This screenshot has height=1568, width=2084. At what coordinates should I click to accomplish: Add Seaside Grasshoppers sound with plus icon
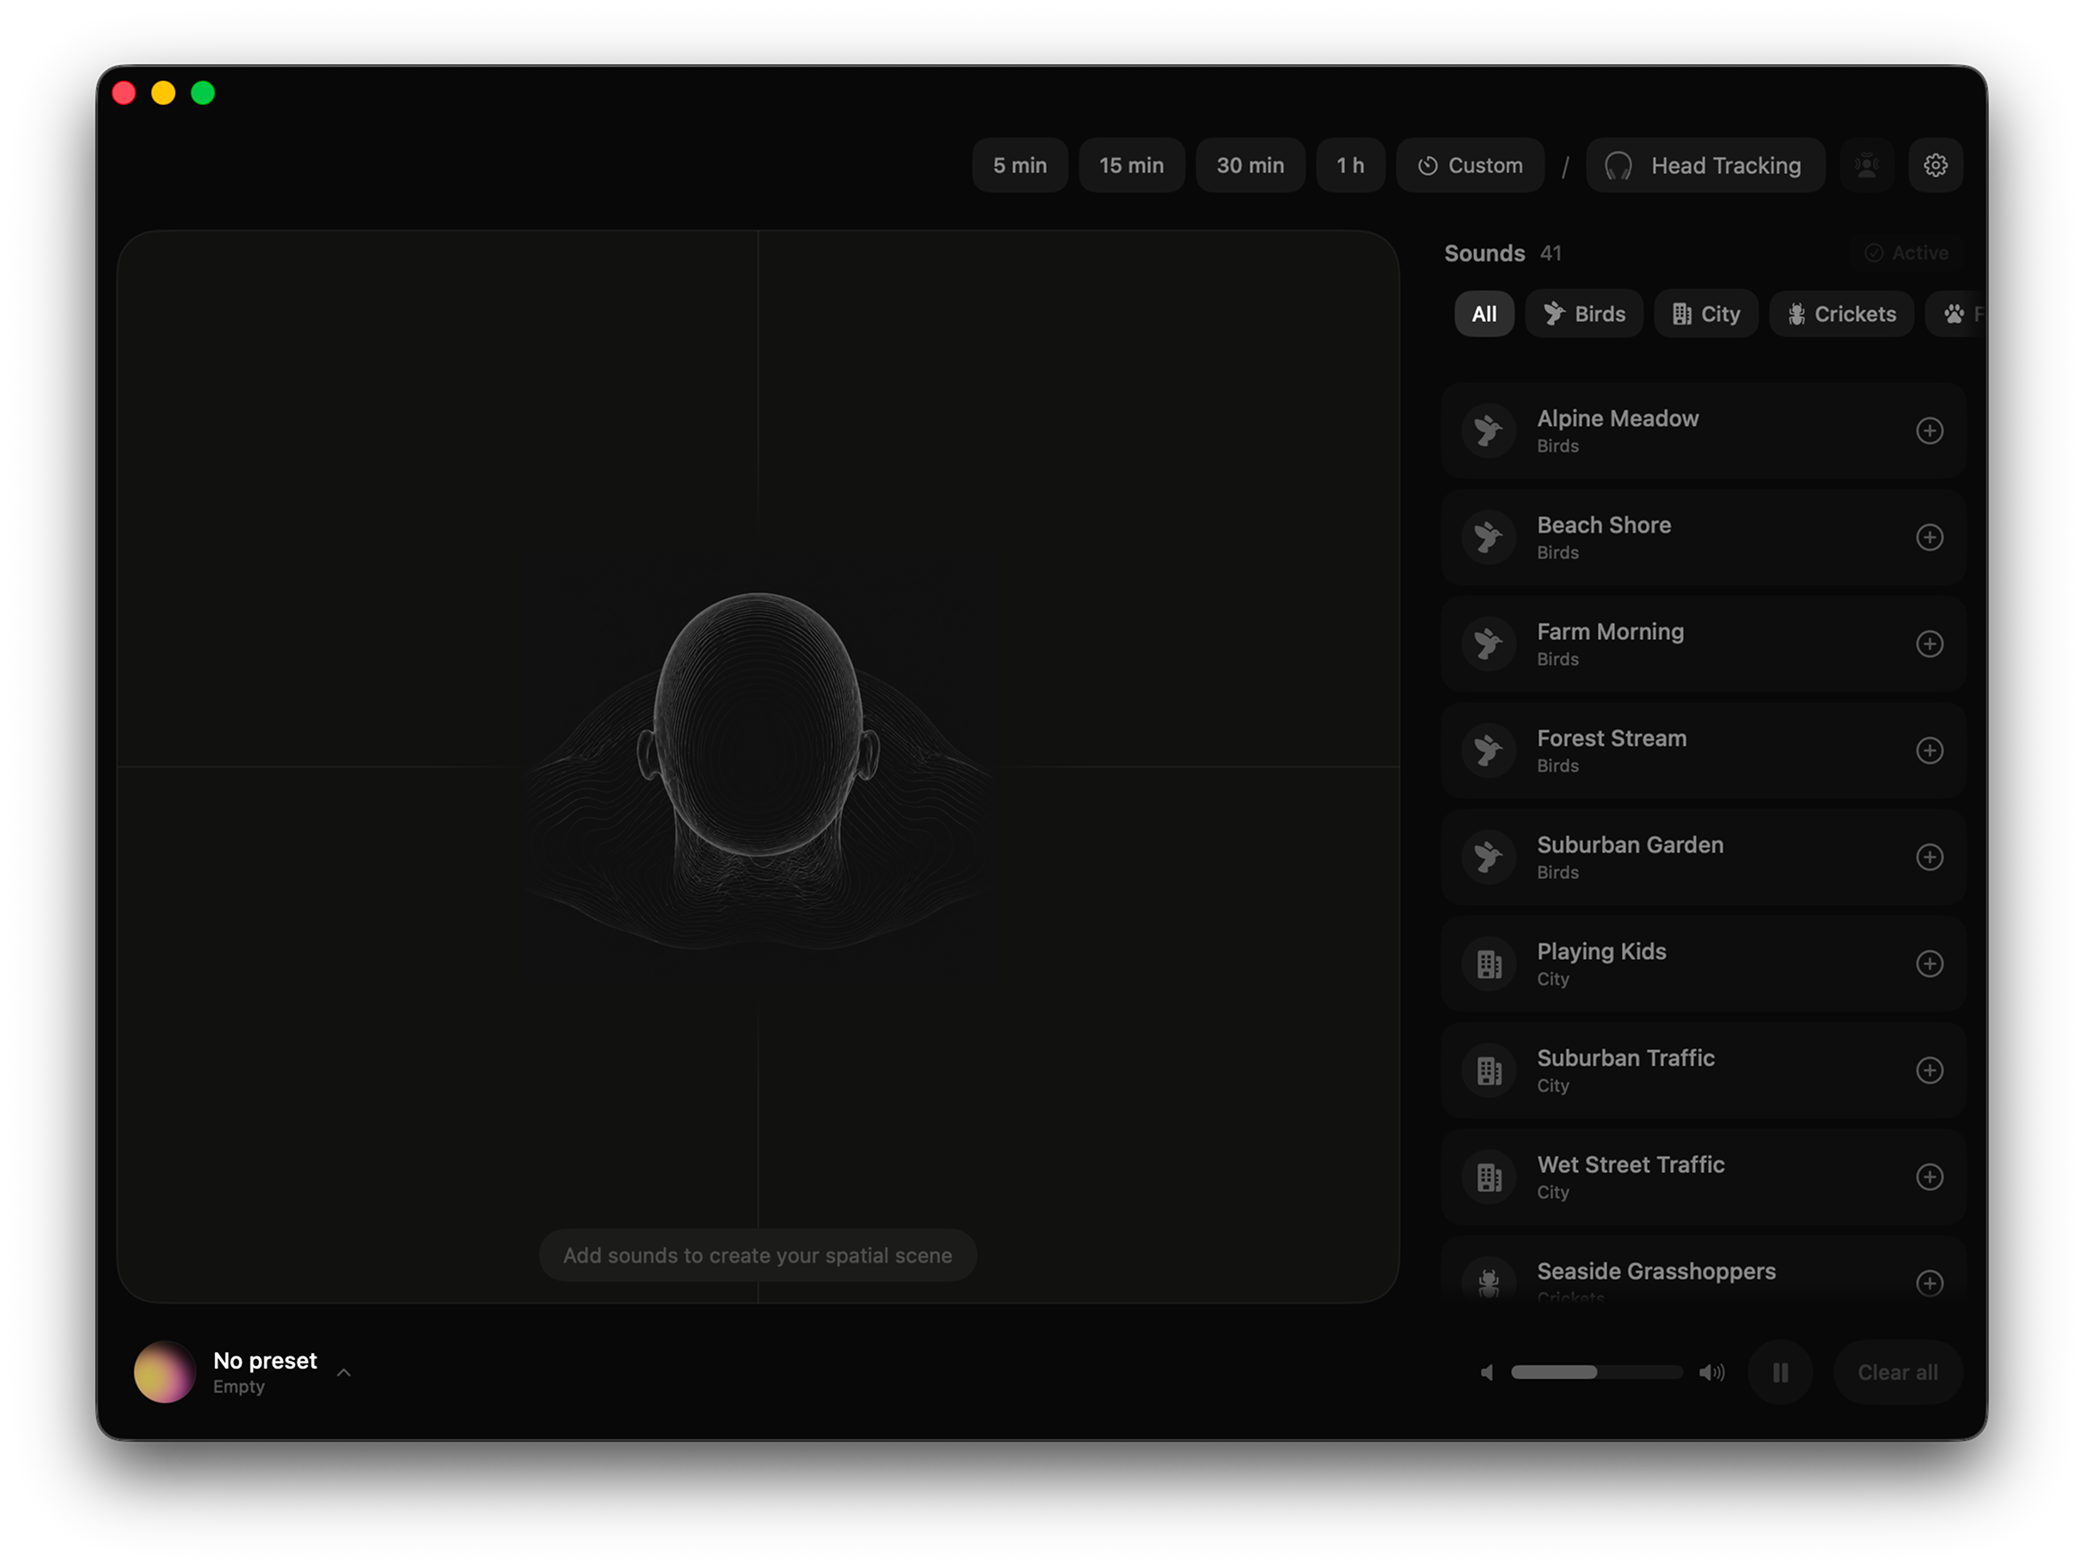1929,1283
